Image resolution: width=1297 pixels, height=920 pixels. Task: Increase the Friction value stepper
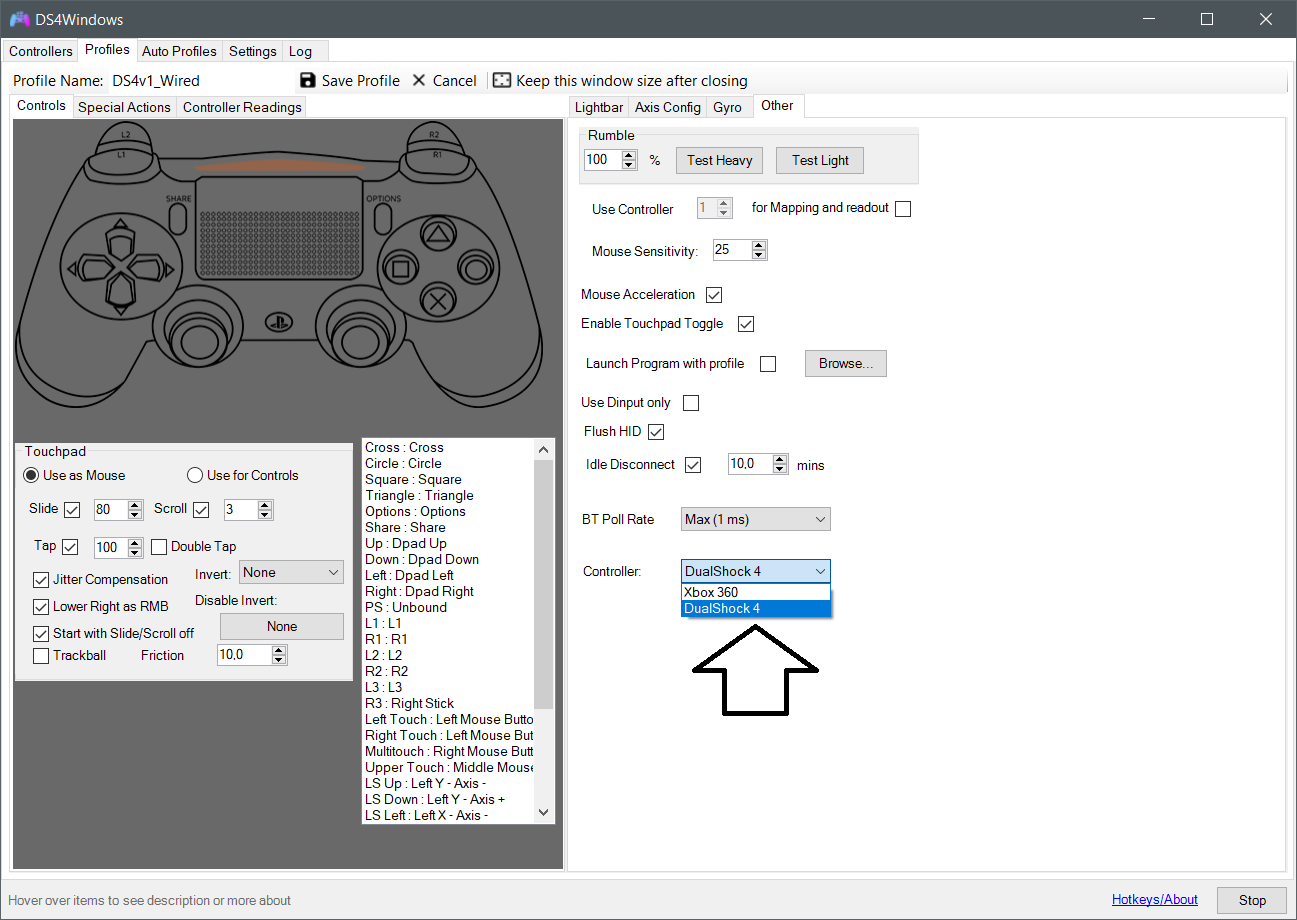point(279,651)
